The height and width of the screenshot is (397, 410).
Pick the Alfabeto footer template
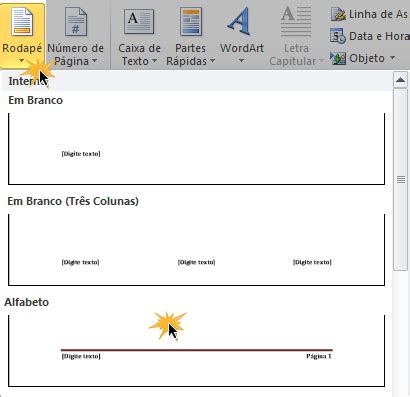[x=196, y=351]
